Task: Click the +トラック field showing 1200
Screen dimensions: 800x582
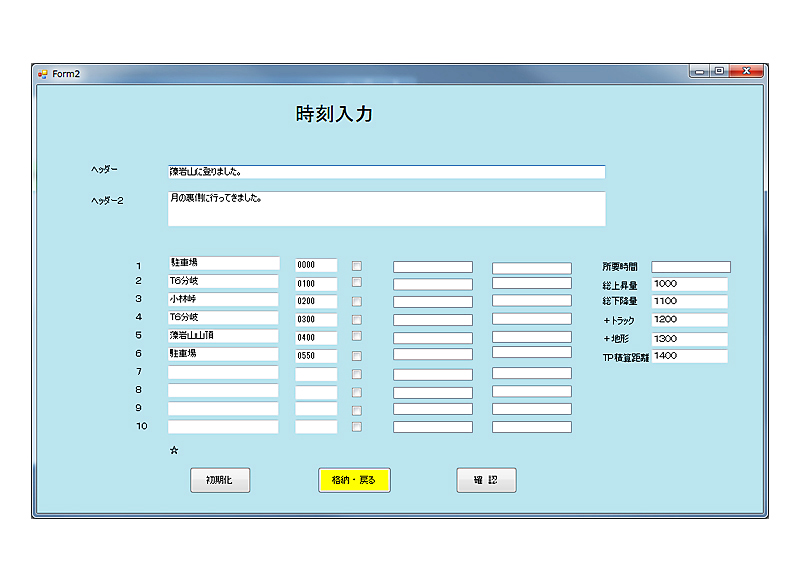Action: [690, 320]
